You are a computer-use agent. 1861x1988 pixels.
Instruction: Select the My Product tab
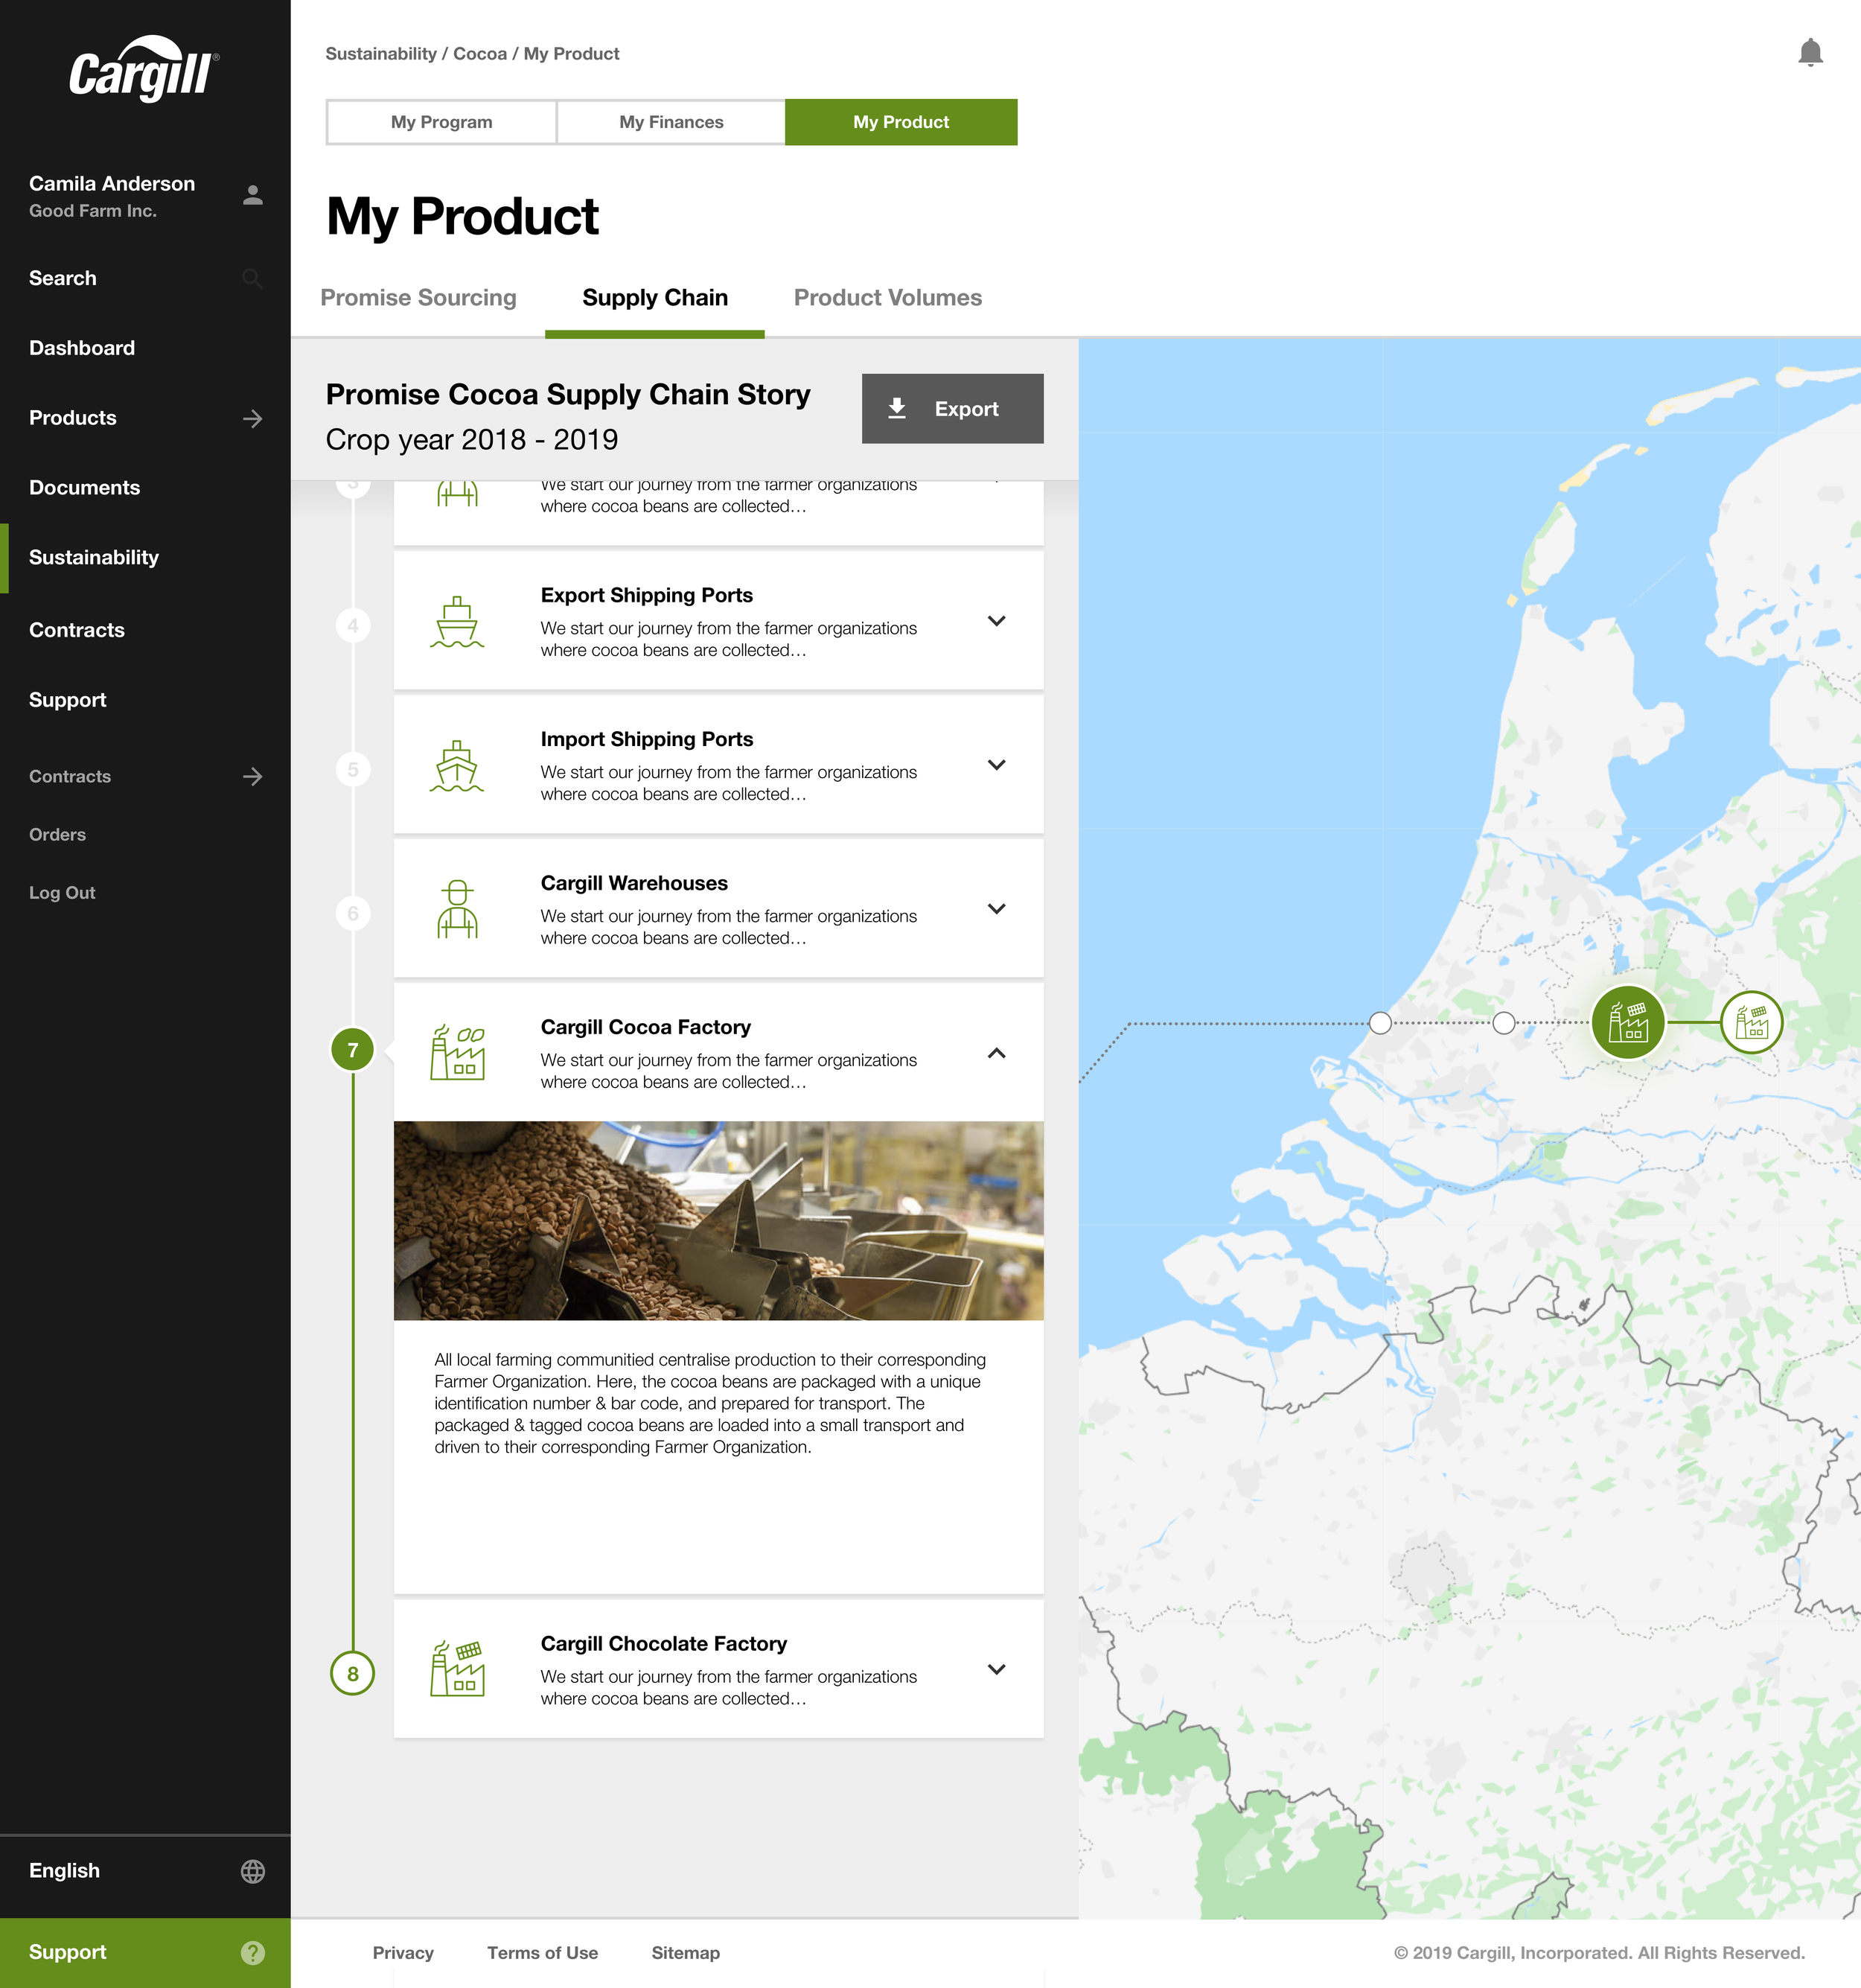click(901, 122)
